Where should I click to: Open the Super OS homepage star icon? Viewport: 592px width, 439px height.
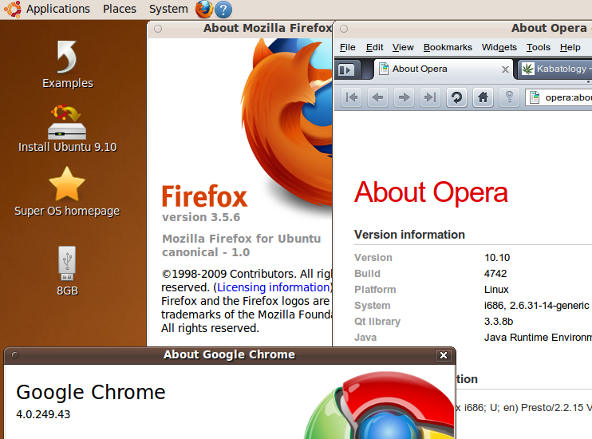[67, 192]
